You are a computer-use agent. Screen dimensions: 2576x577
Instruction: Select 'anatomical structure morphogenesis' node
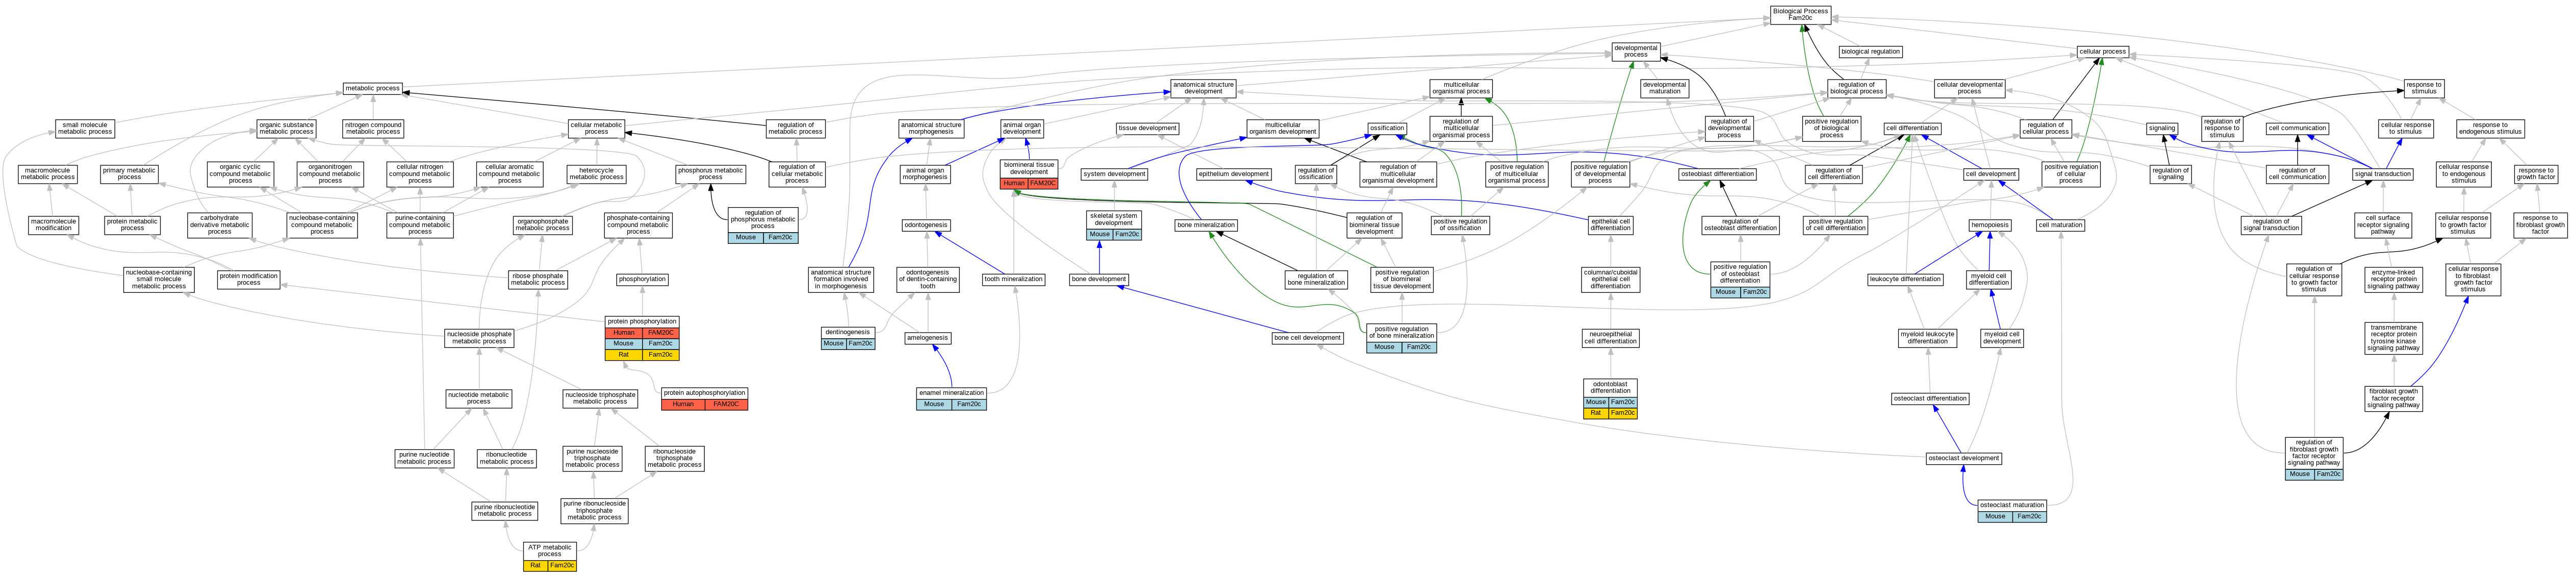click(931, 129)
